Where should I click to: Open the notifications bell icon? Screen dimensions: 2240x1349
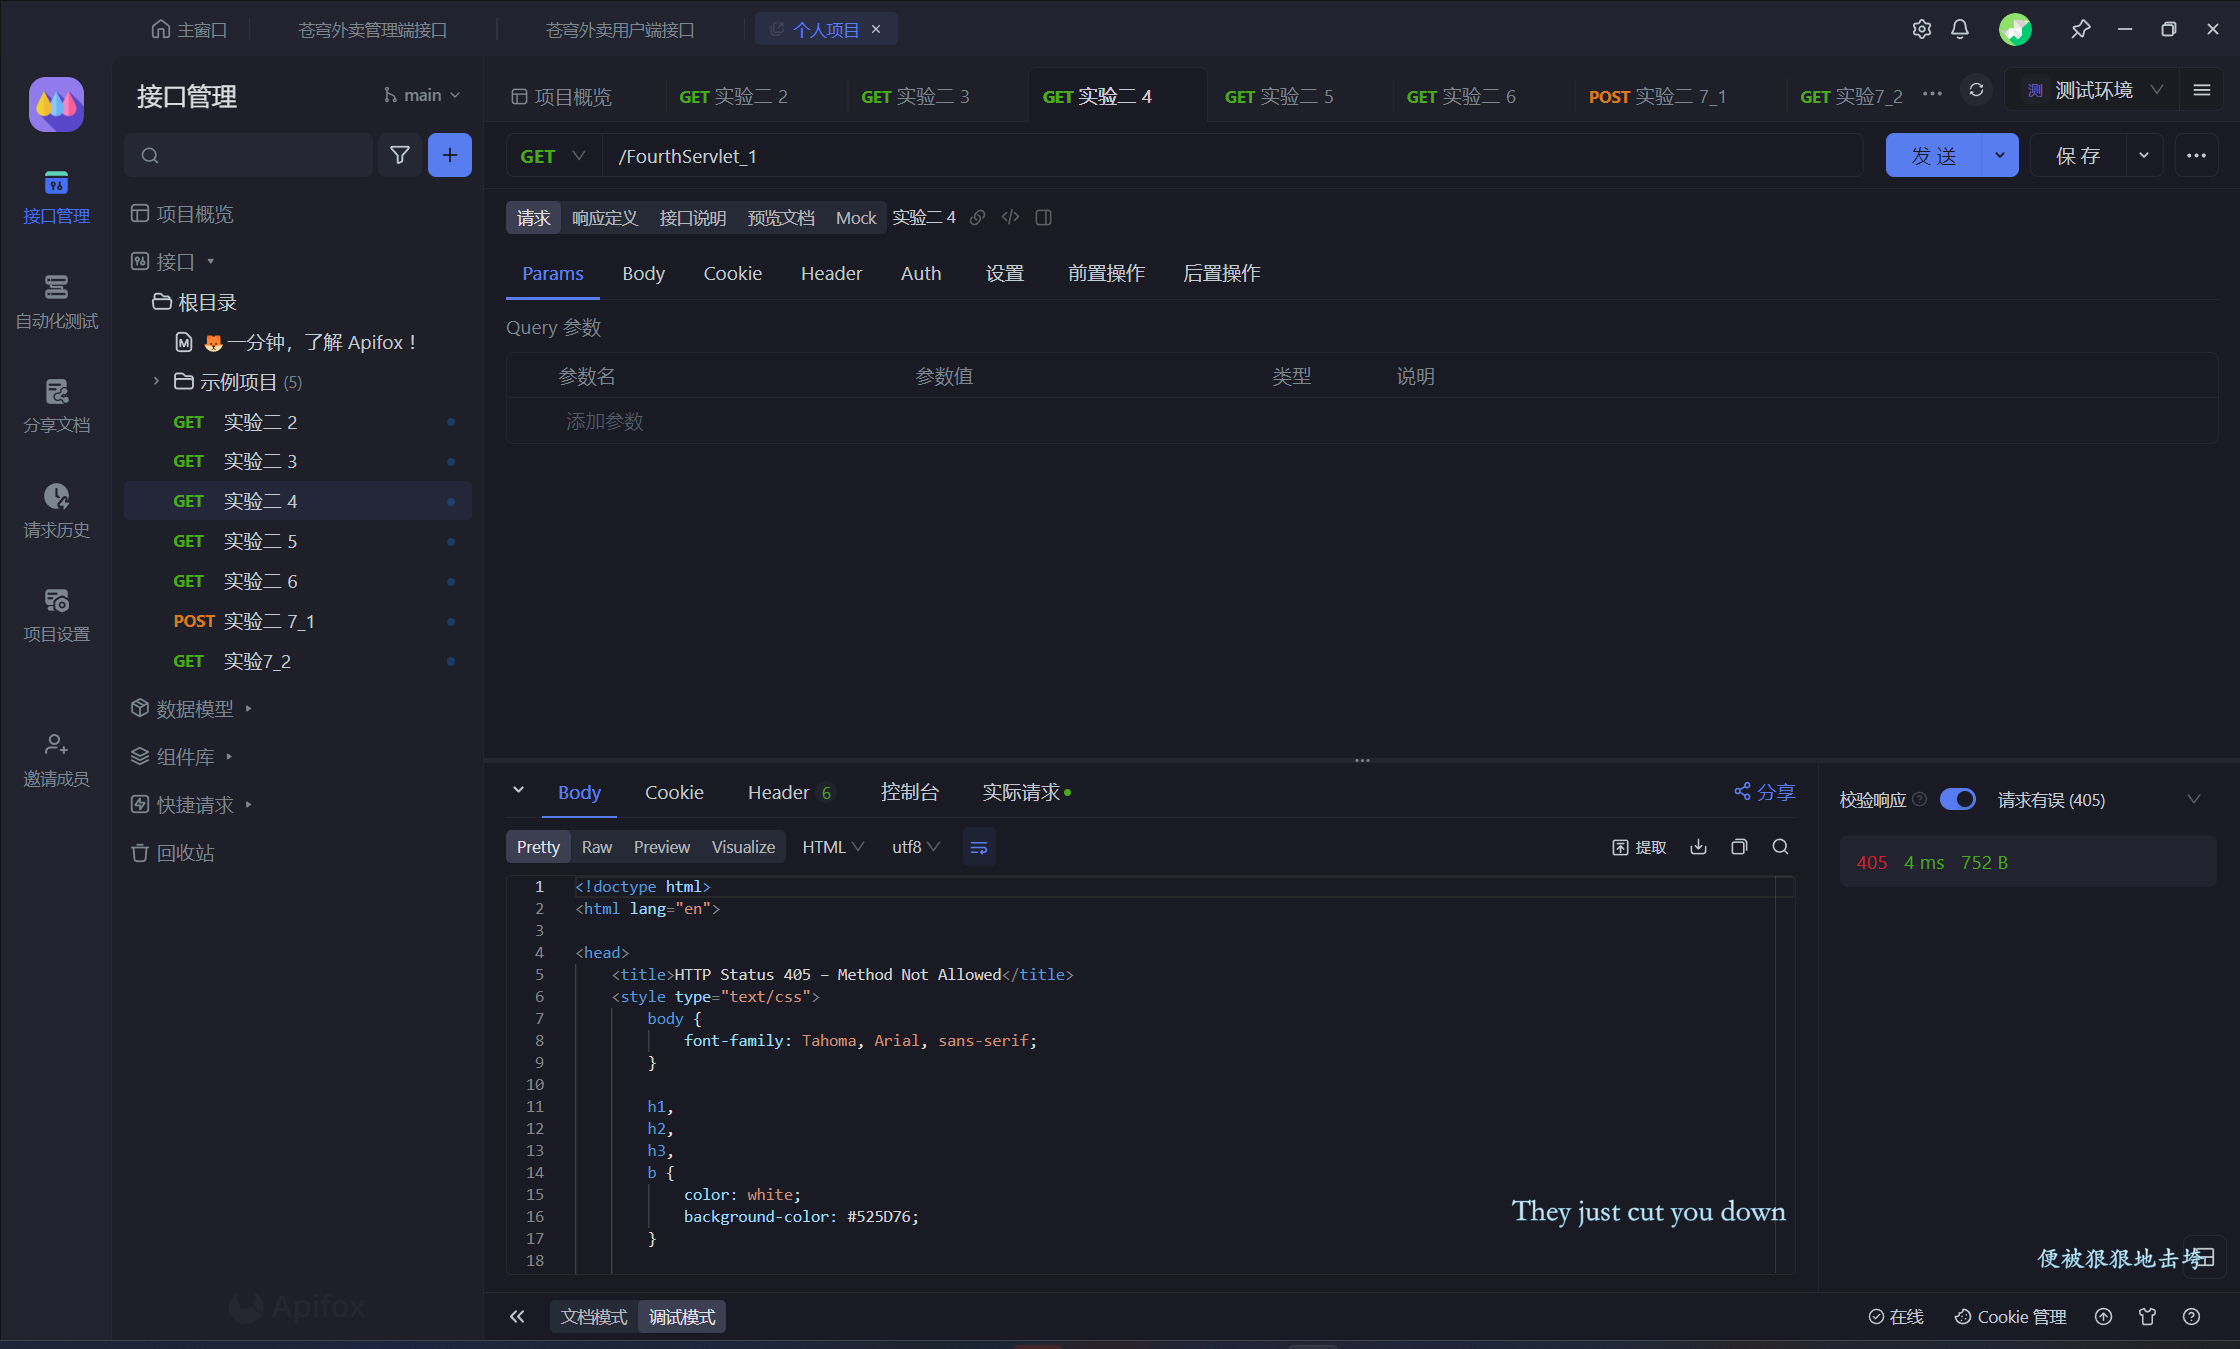[1960, 29]
